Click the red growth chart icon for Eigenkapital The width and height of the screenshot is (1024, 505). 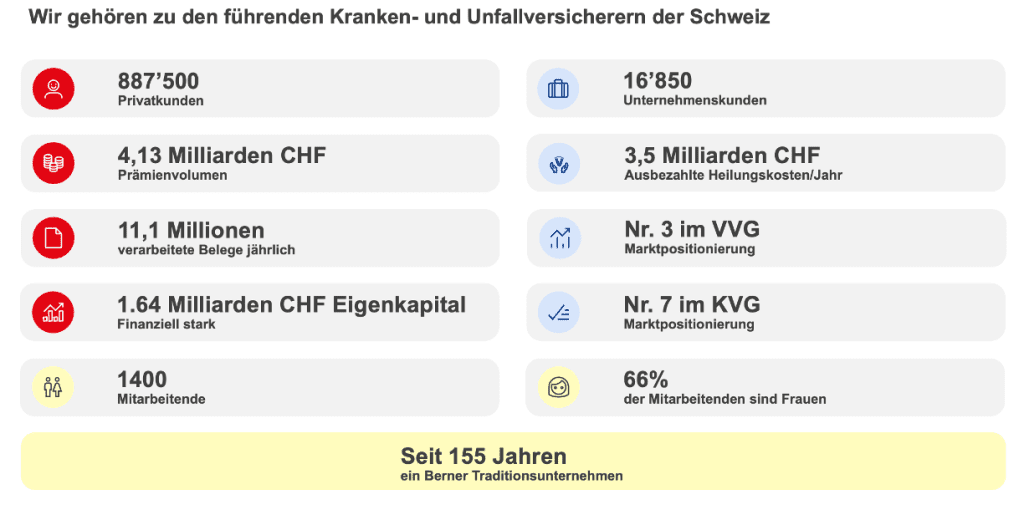point(53,312)
